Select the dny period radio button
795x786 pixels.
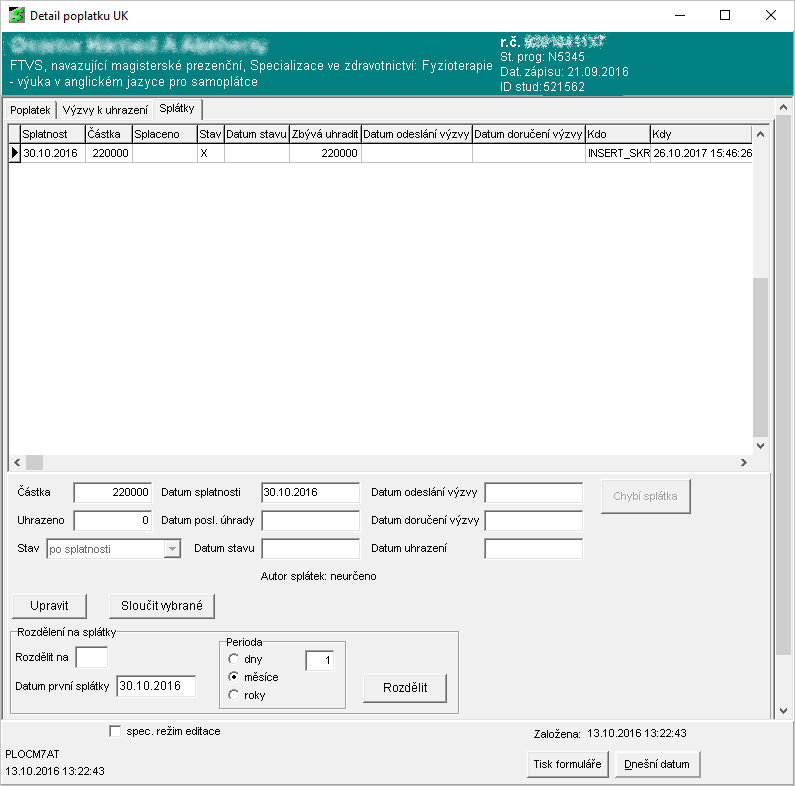pyautogui.click(x=234, y=659)
